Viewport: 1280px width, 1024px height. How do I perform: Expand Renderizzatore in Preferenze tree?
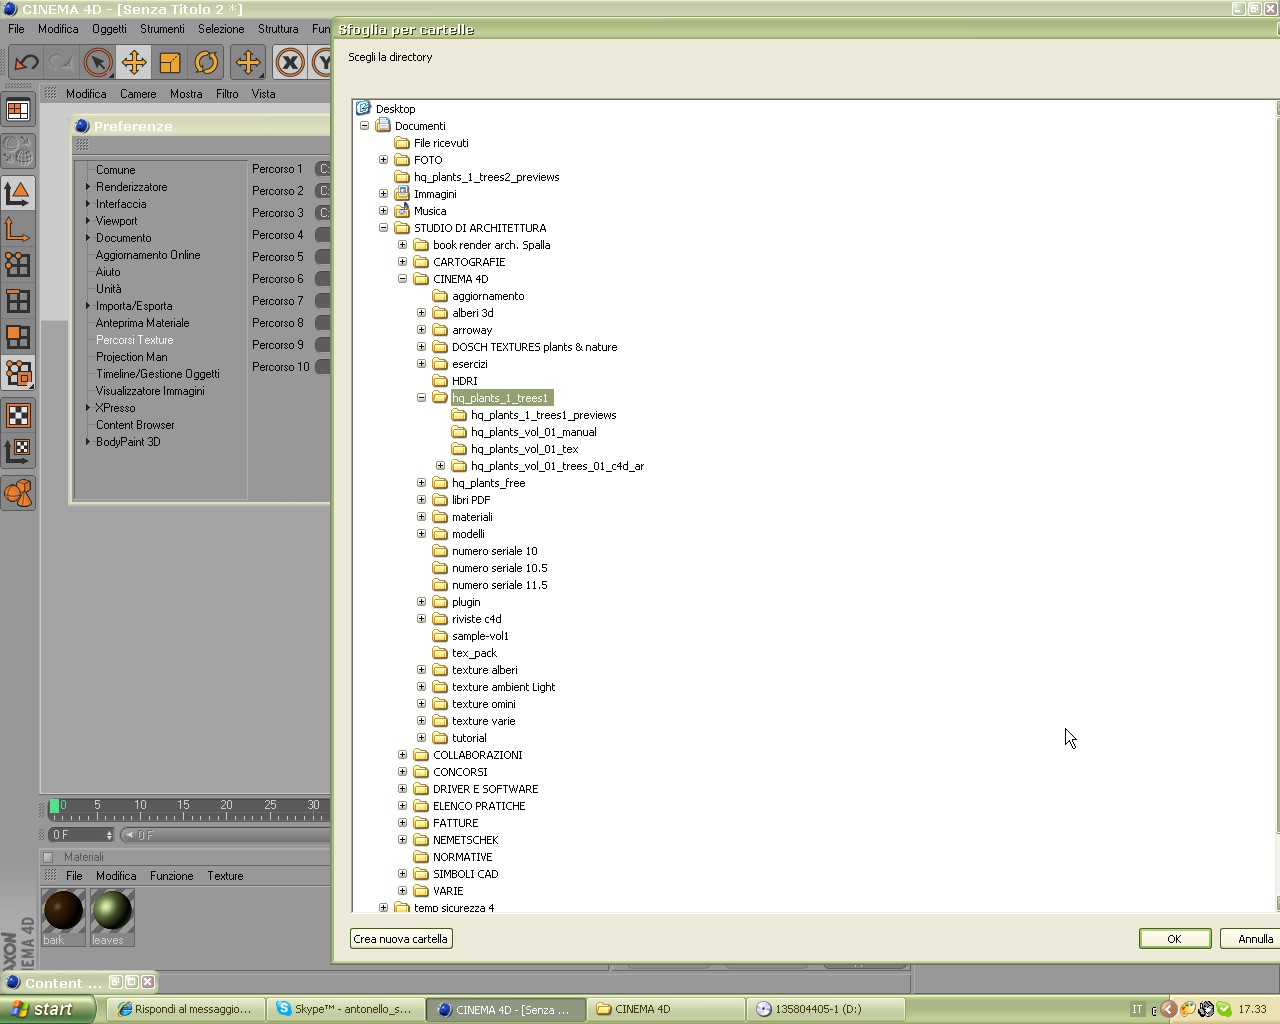pos(88,187)
